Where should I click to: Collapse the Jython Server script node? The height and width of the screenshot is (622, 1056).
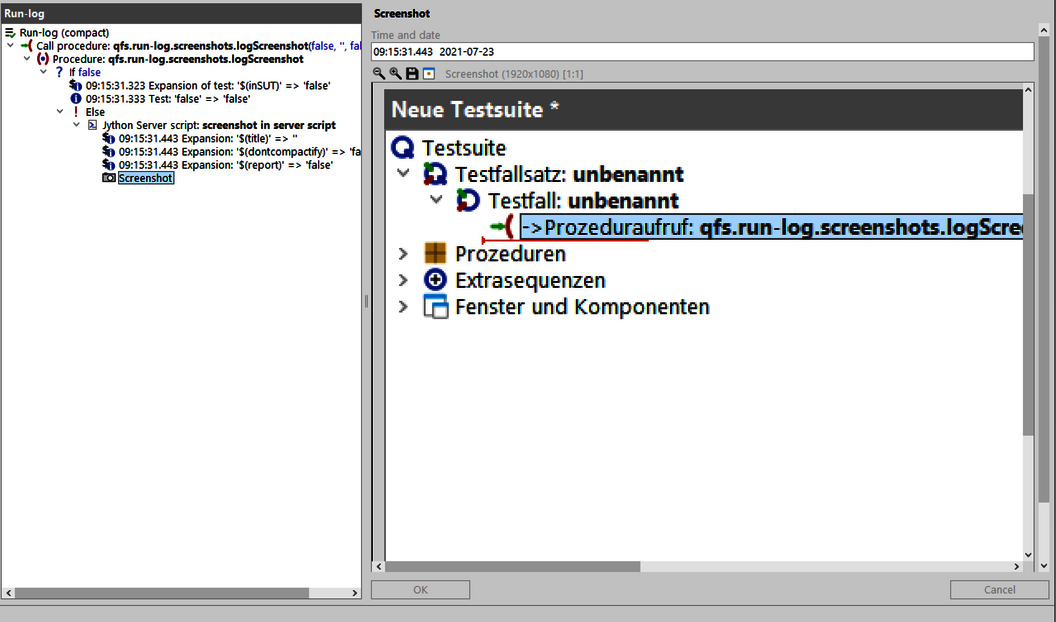77,125
